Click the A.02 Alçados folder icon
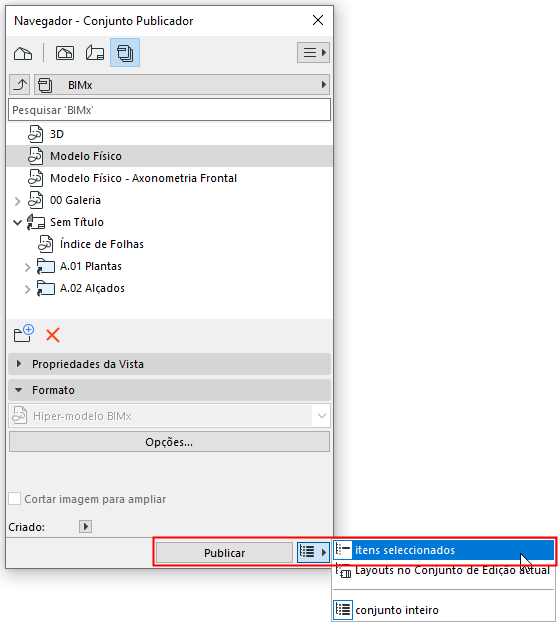The height and width of the screenshot is (627, 559). [46, 288]
